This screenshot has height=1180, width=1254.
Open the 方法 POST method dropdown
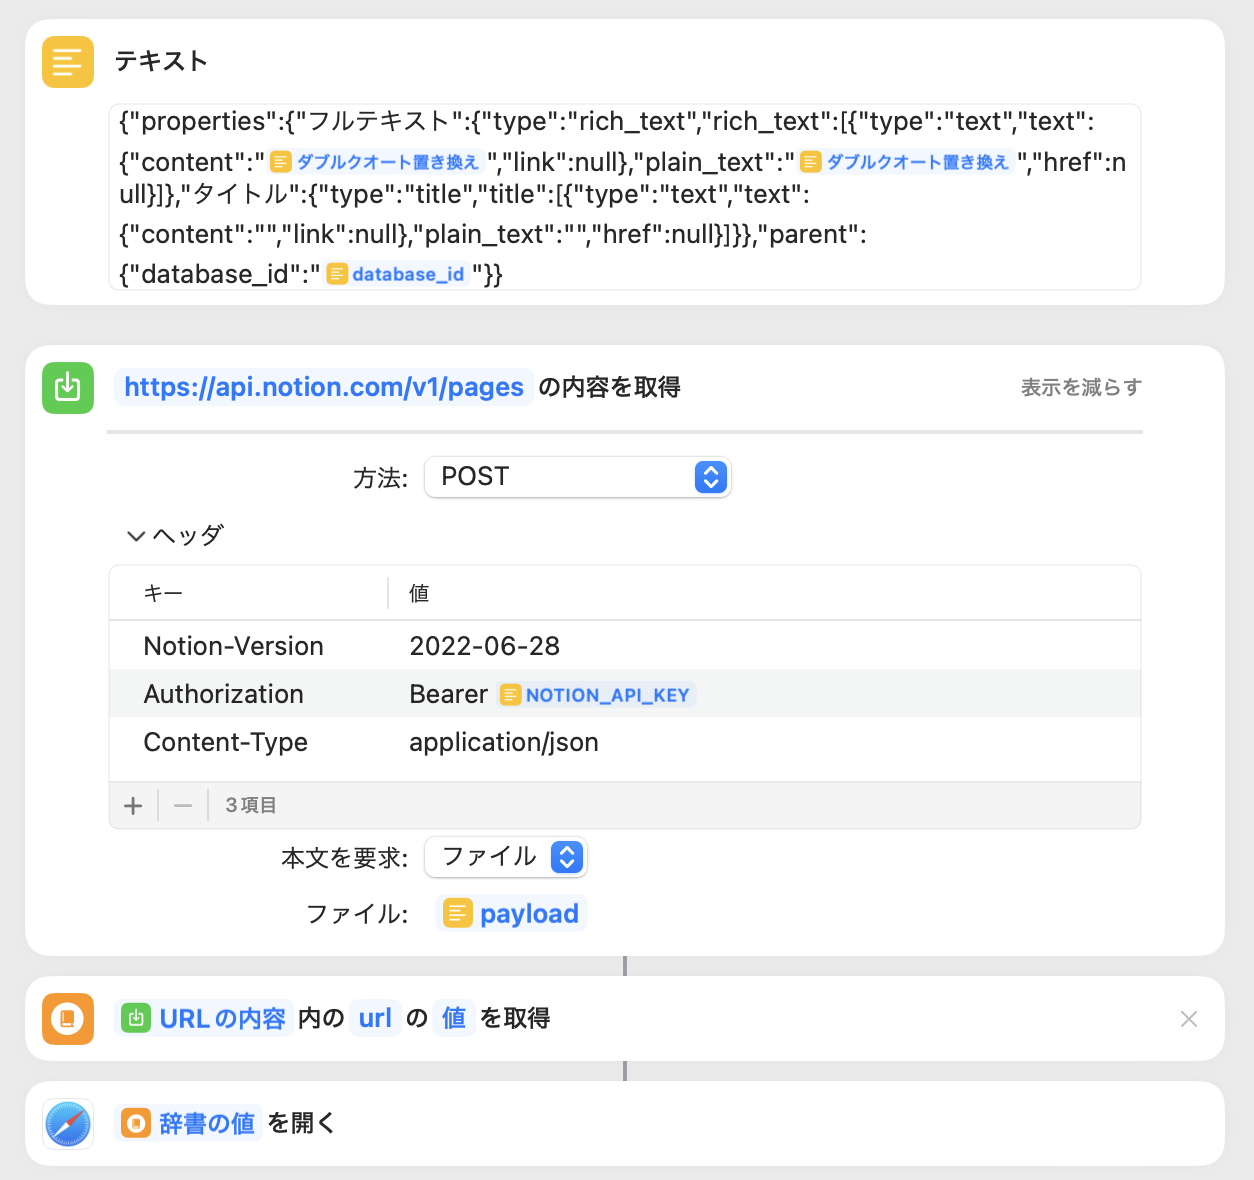[578, 477]
